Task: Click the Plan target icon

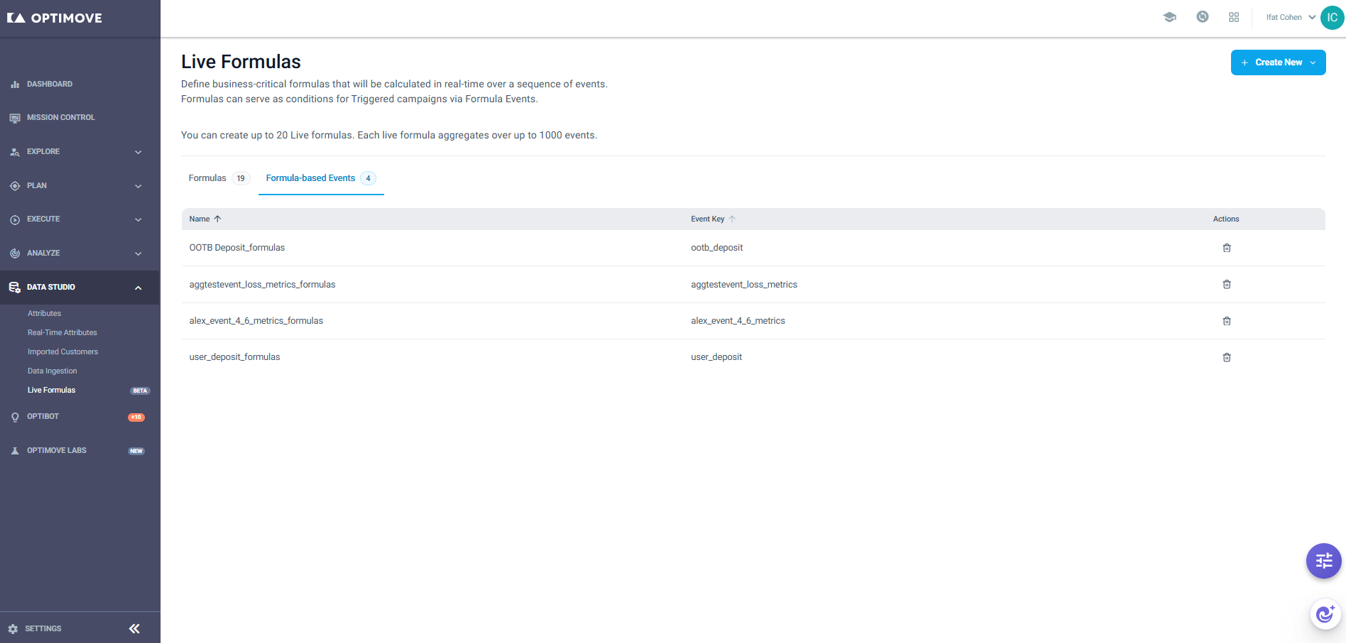Action: pyautogui.click(x=15, y=186)
